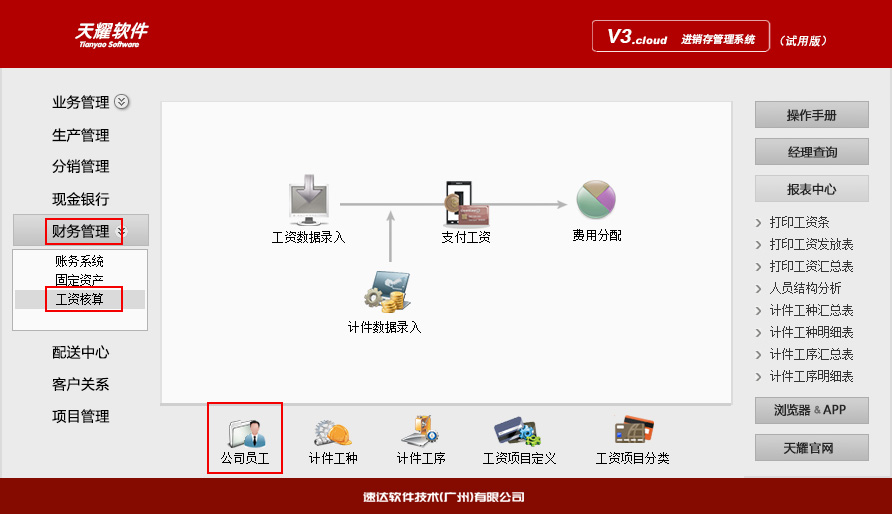
Task: Open the 公司员工 employee icon
Action: (x=246, y=433)
